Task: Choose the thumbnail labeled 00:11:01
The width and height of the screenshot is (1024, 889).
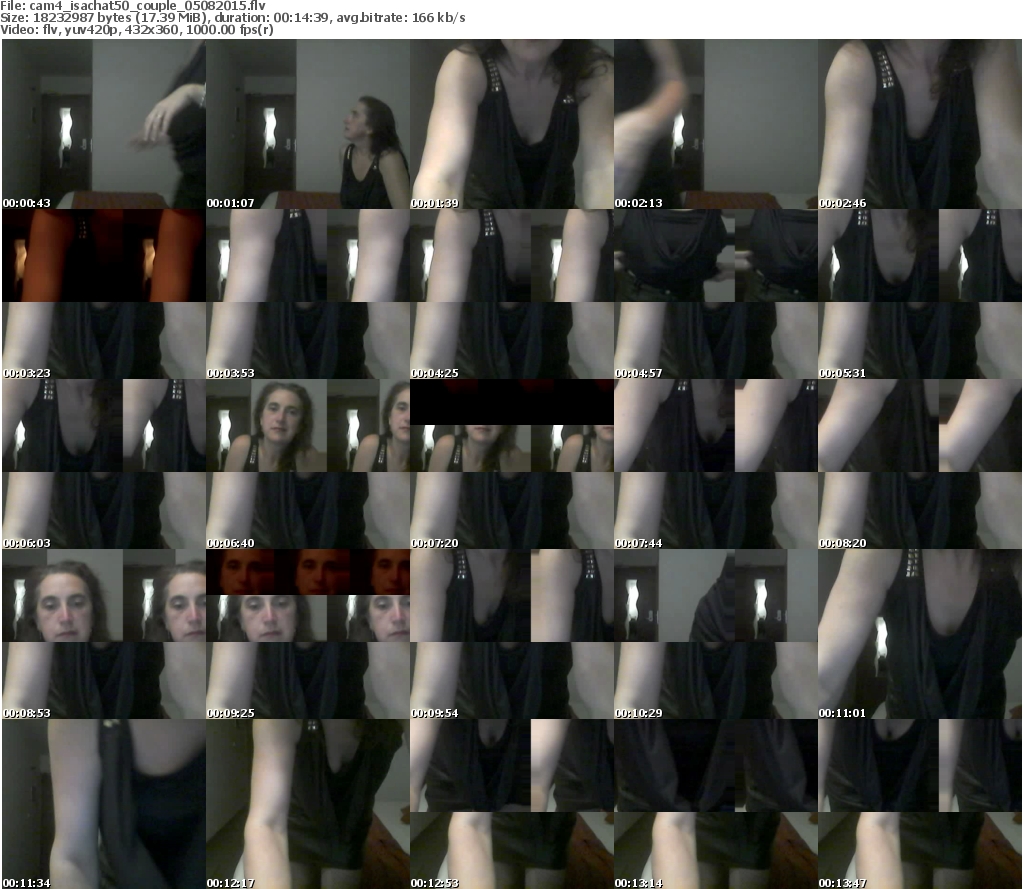Action: tap(920, 634)
